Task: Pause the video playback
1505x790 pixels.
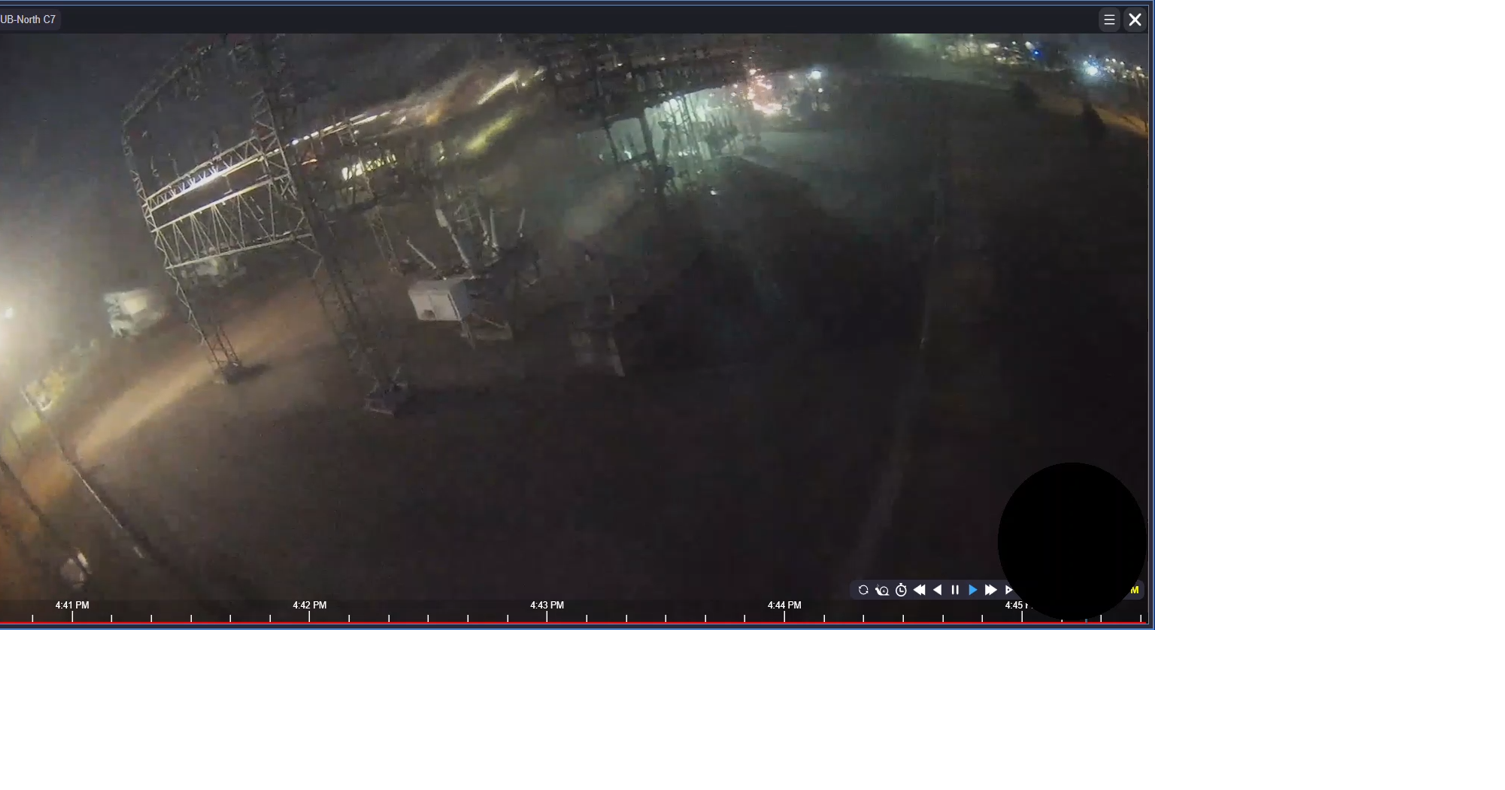Action: coord(955,589)
